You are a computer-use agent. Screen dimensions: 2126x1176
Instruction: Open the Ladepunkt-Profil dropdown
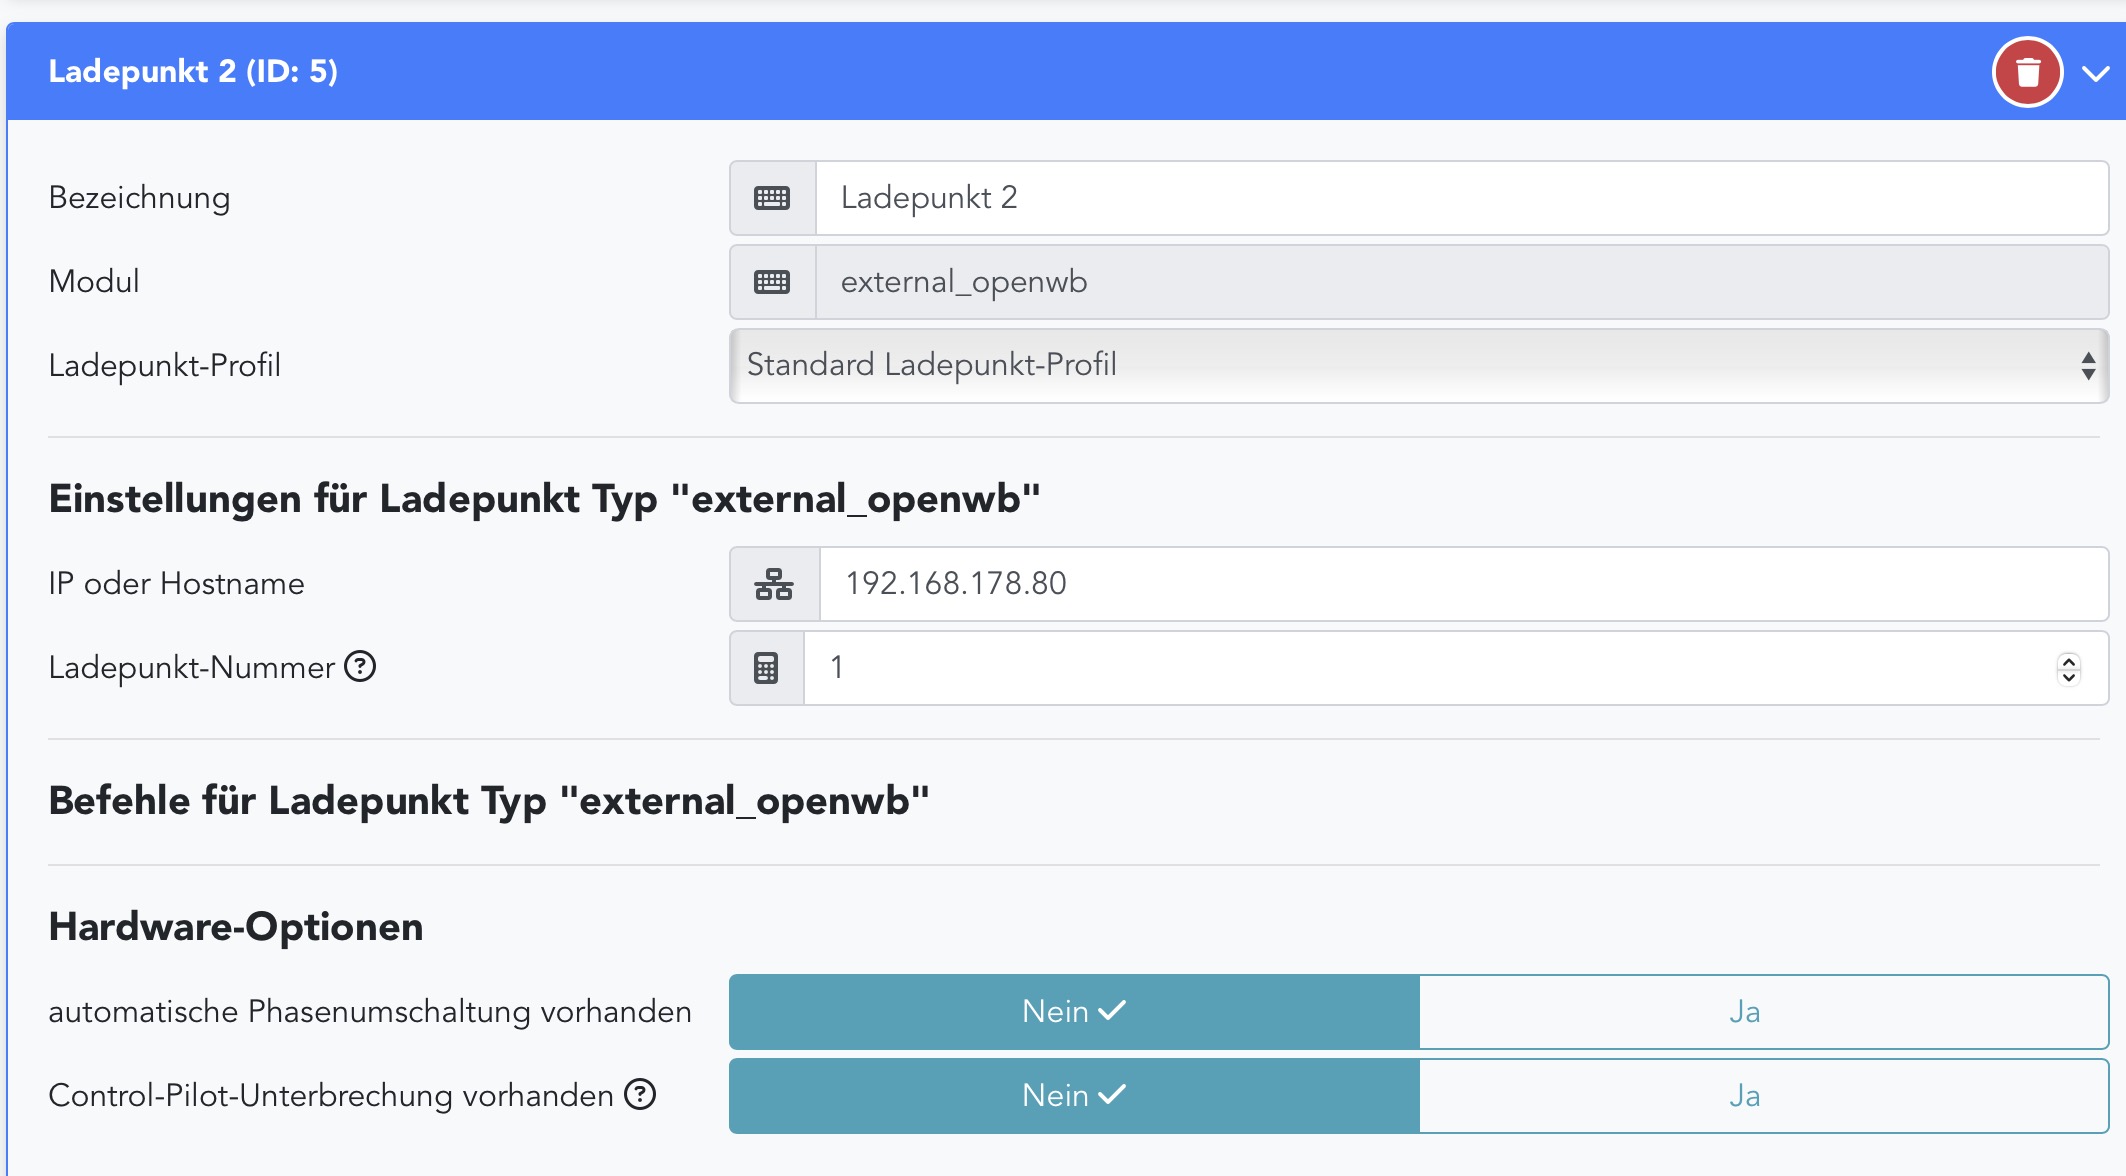point(1418,366)
